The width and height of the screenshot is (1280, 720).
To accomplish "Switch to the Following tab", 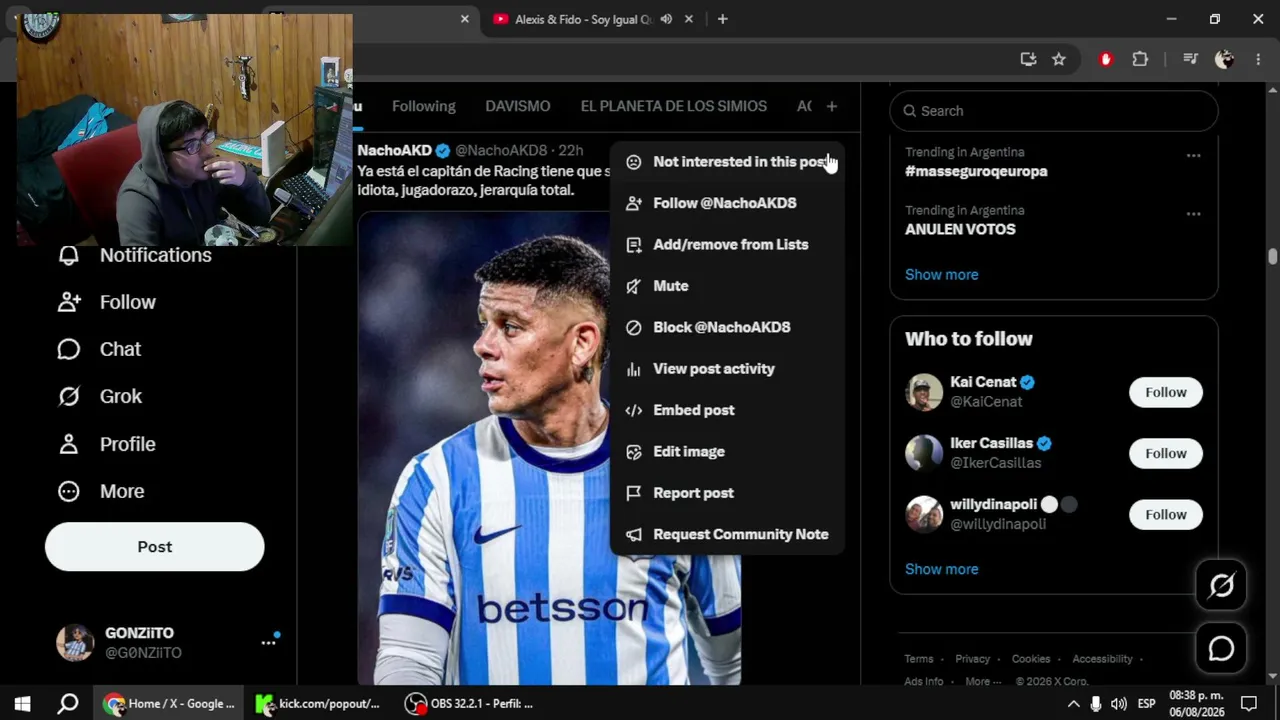I will (423, 106).
